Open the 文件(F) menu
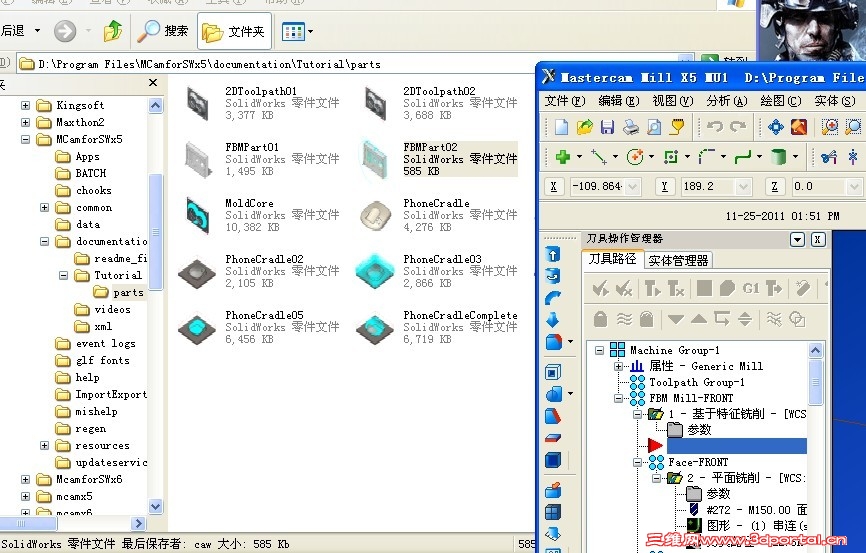866x553 pixels. (564, 101)
